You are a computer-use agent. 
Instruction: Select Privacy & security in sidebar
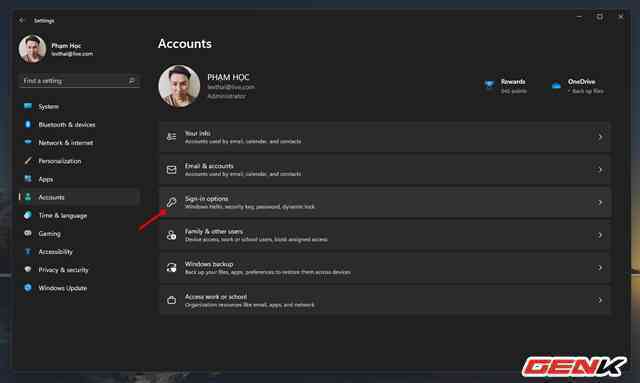(x=79, y=269)
